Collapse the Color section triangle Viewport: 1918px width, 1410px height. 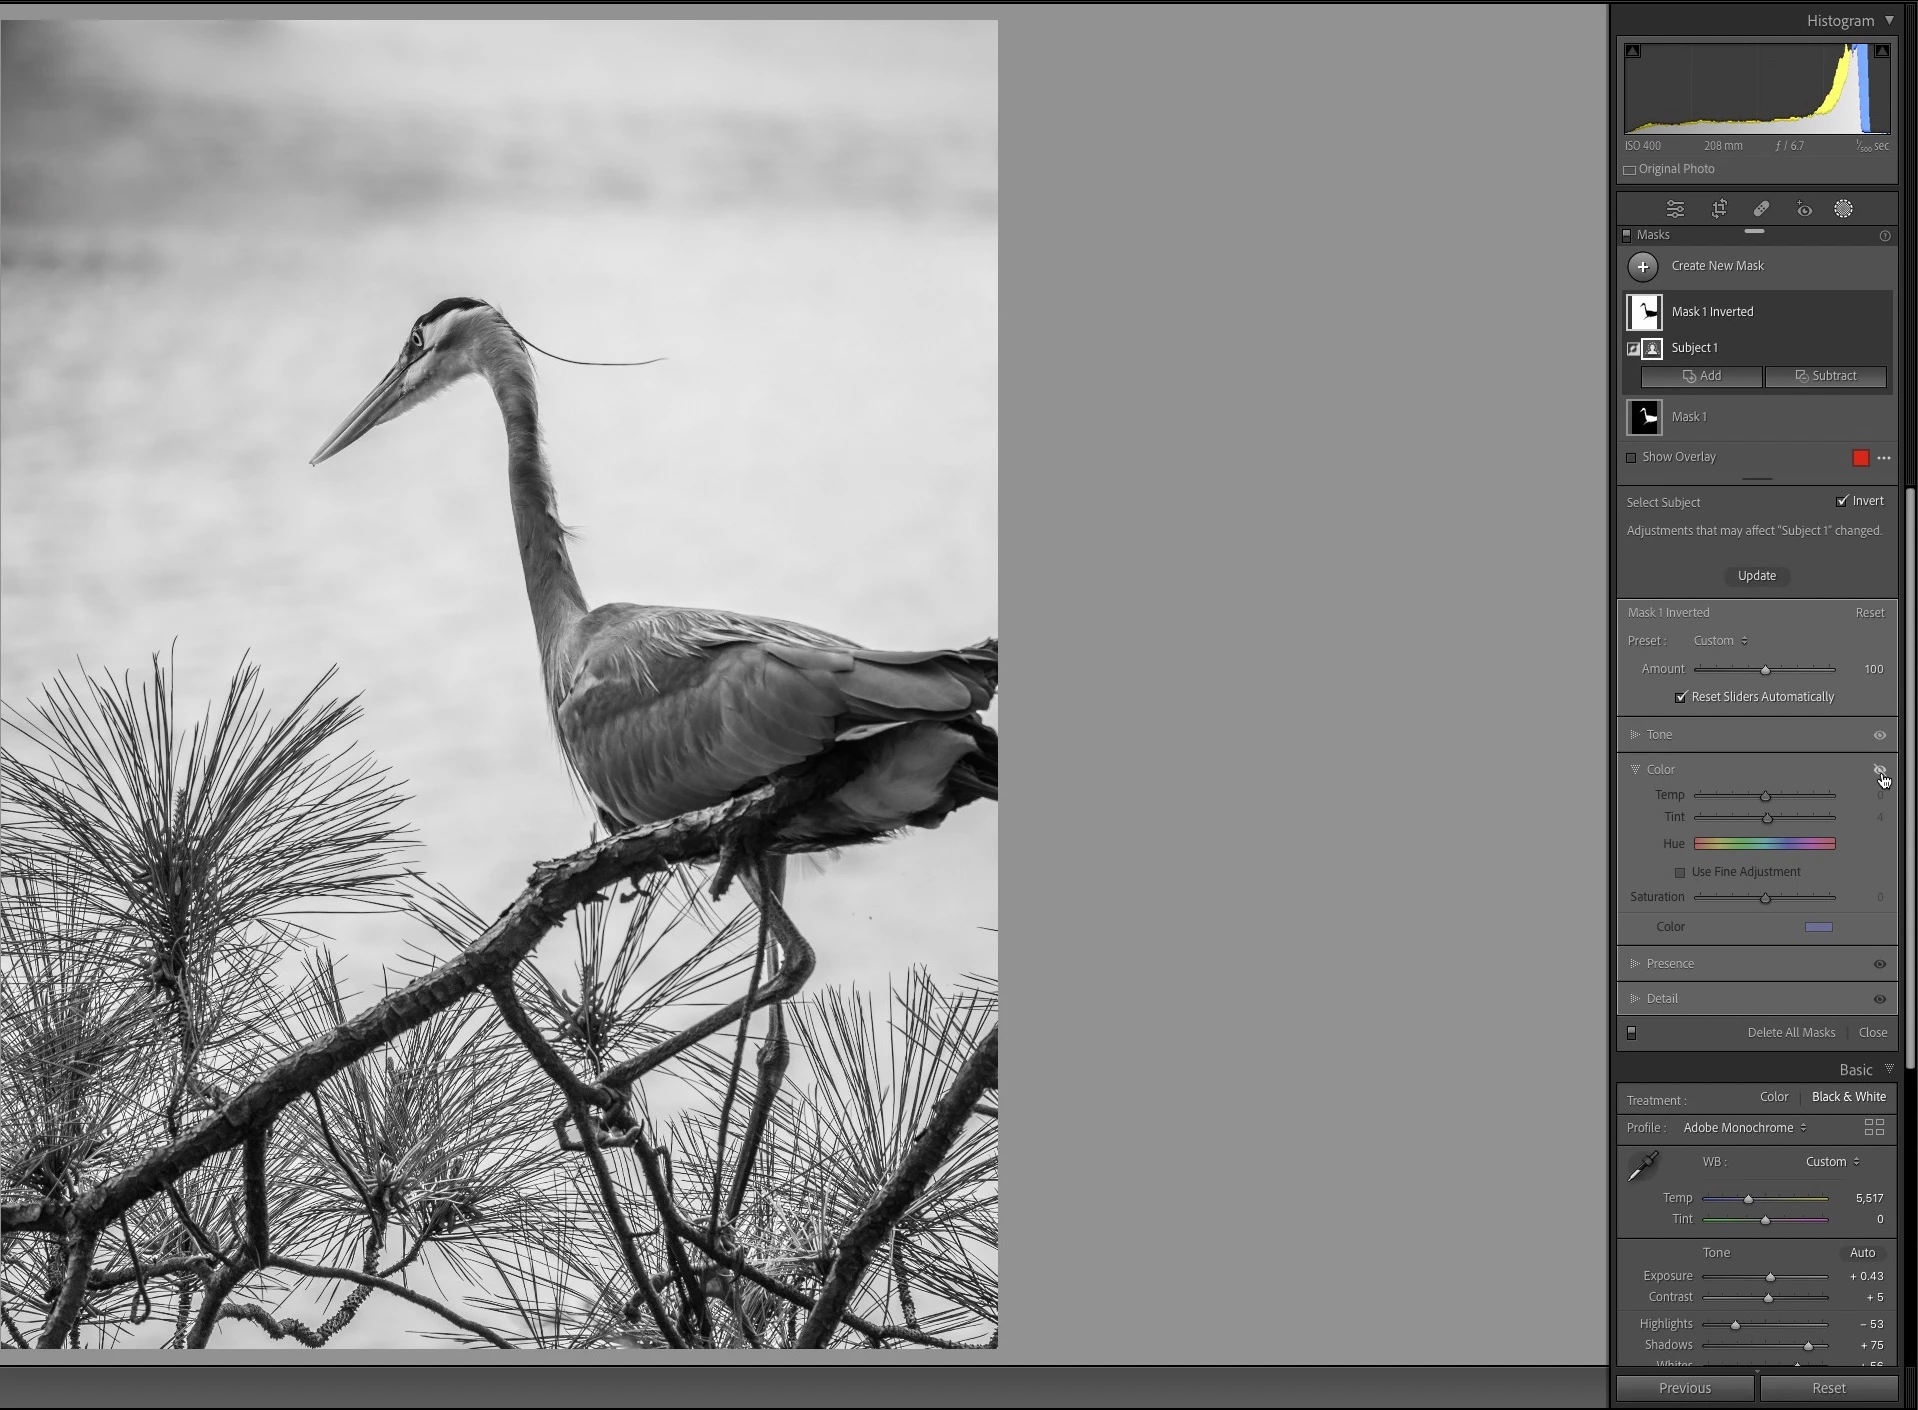[x=1635, y=770]
